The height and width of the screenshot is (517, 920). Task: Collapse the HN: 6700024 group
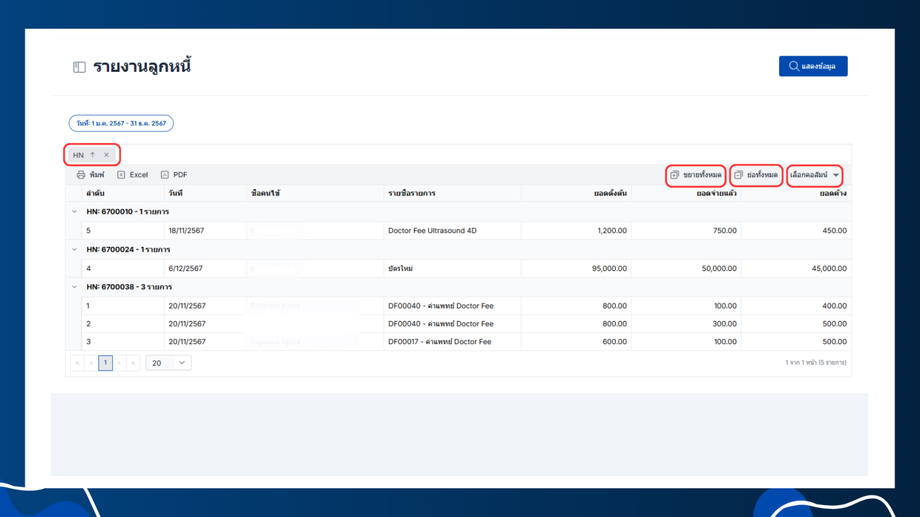pos(74,250)
